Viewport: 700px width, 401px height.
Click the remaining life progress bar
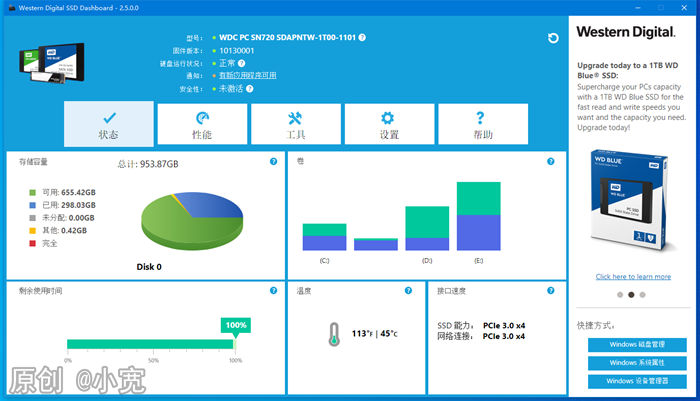[151, 344]
